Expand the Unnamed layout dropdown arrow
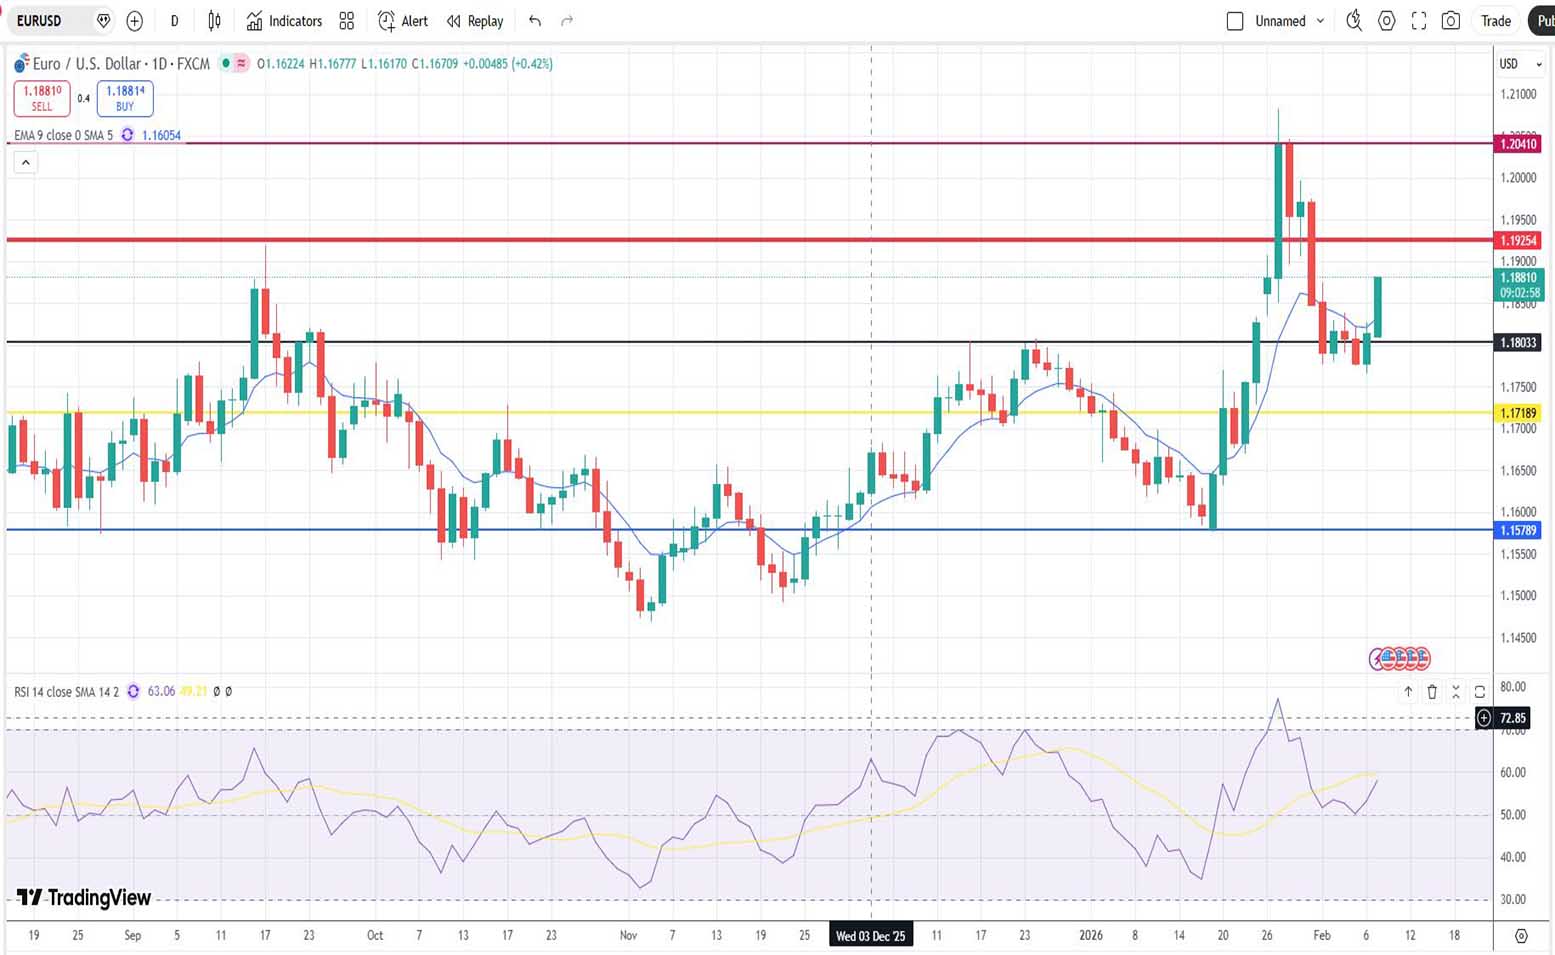 1320,21
